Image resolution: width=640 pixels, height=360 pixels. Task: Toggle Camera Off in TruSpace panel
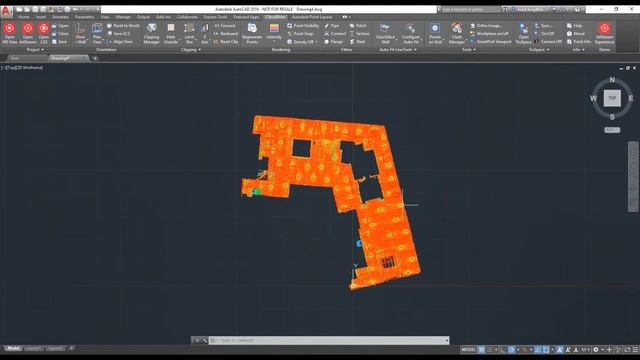[x=548, y=42]
